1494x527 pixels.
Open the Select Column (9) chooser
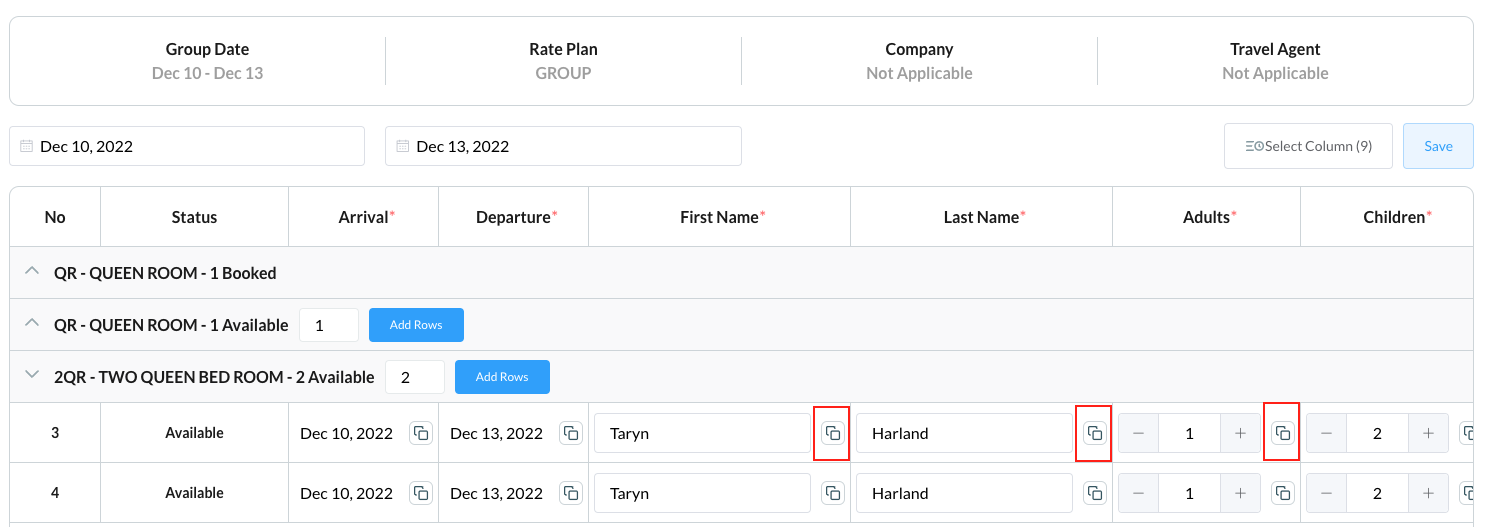[1308, 146]
